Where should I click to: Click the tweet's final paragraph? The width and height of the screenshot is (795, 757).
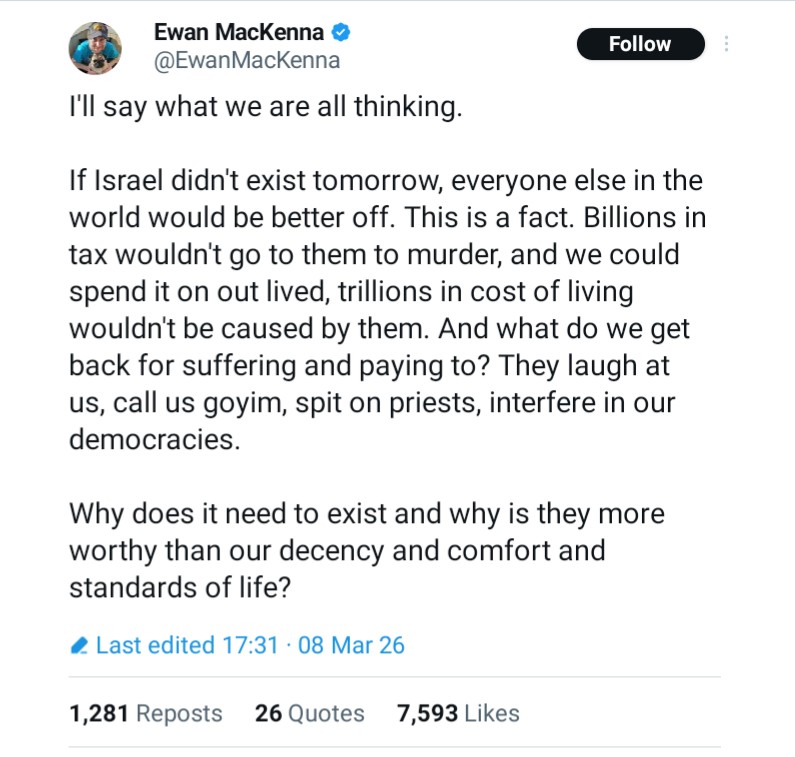point(366,551)
